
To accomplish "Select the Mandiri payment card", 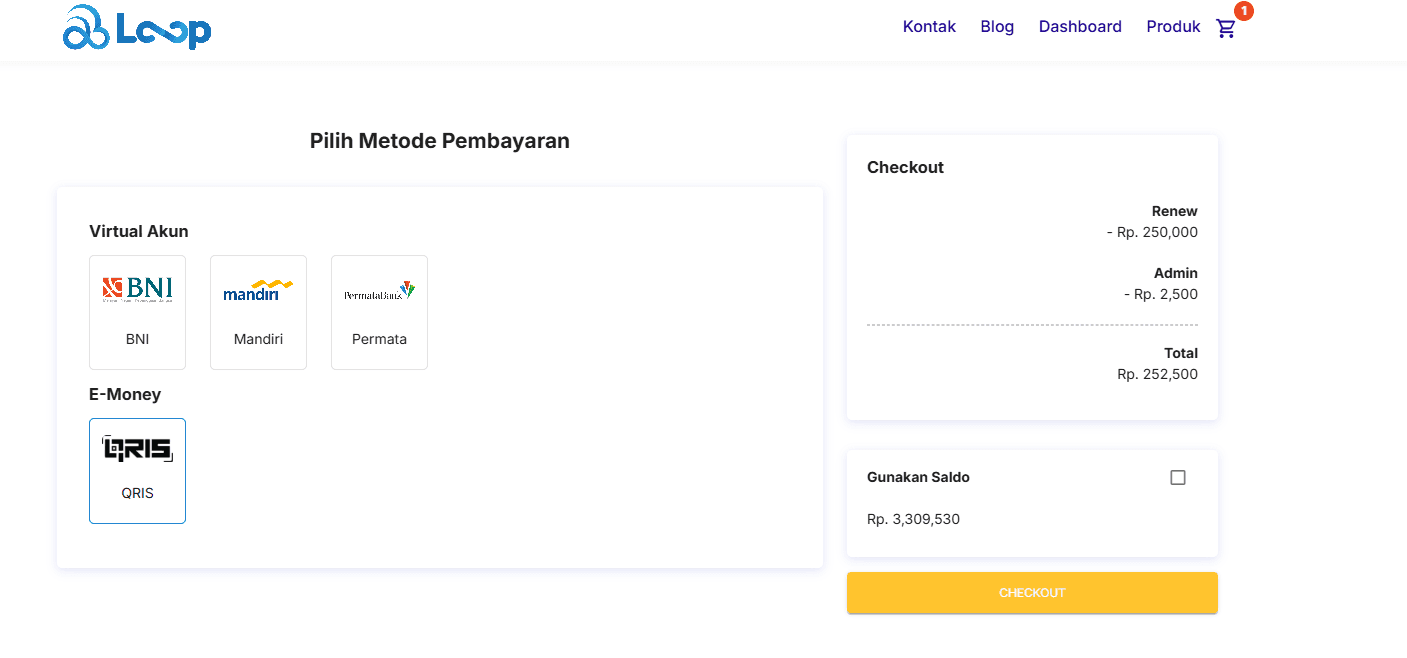I will point(258,312).
